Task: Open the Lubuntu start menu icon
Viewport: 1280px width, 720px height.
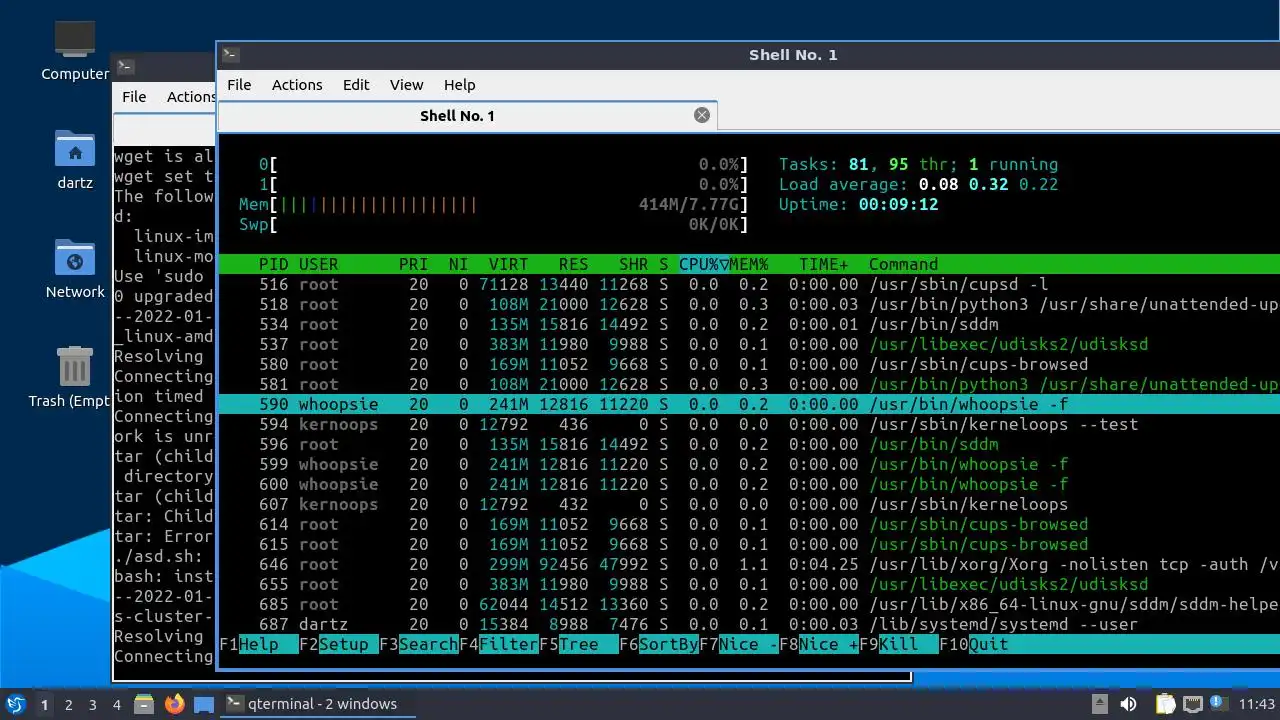Action: [15, 704]
